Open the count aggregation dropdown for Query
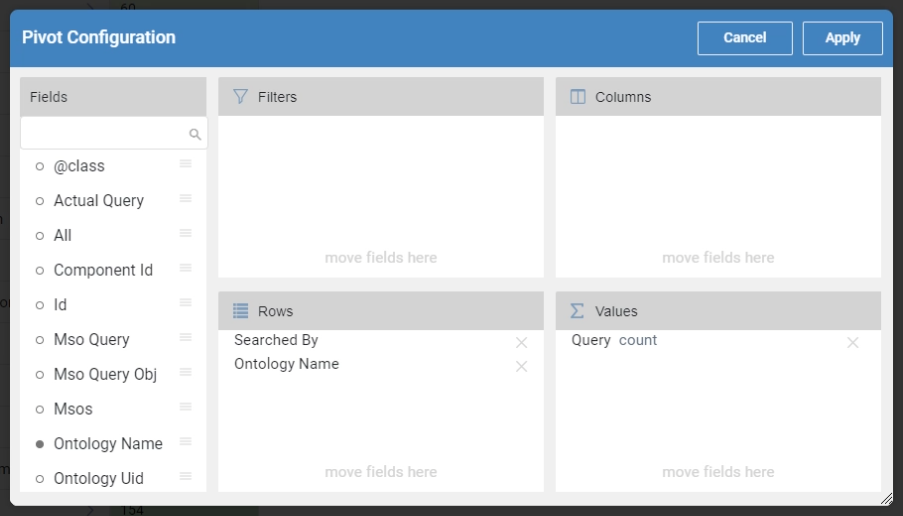903x516 pixels. (x=638, y=340)
